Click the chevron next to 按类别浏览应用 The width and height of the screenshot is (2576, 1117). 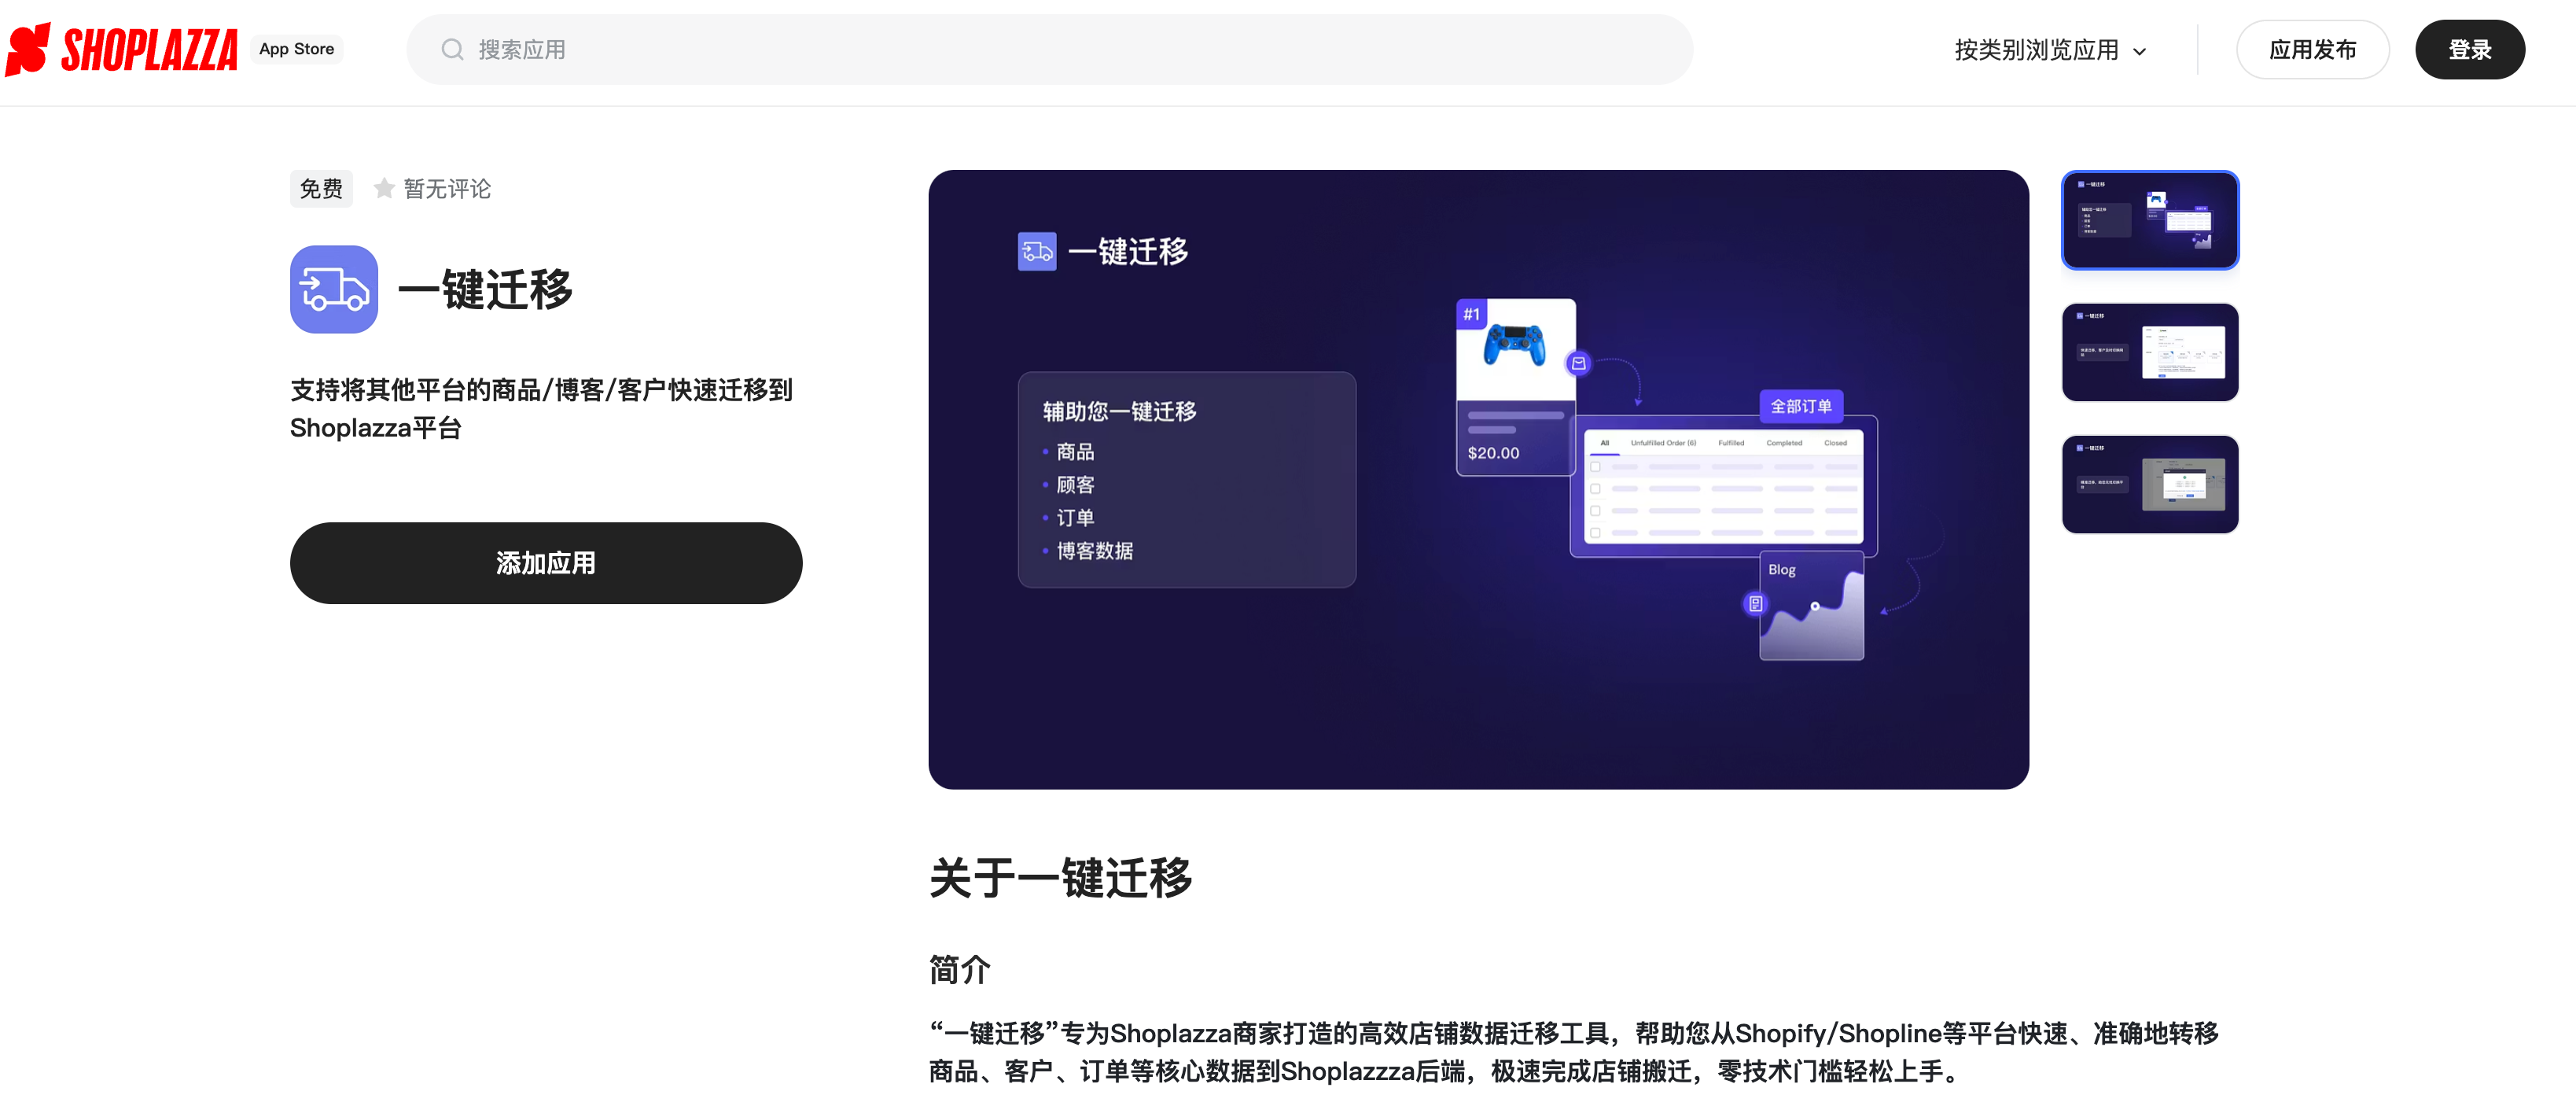click(2139, 51)
